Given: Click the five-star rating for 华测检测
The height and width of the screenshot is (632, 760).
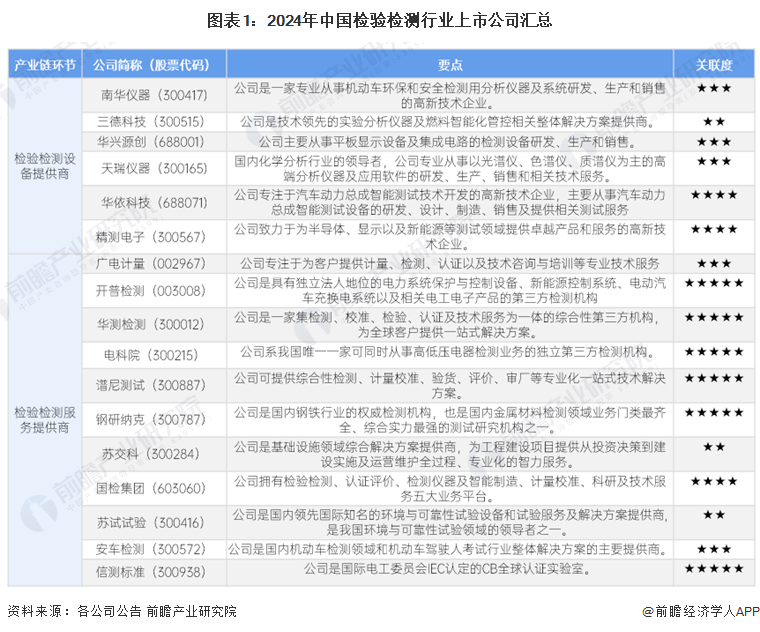Looking at the screenshot, I should click(x=714, y=317).
